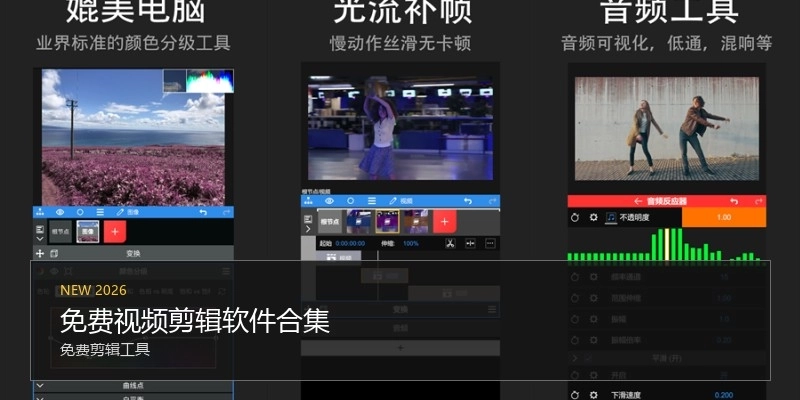Tap the music note audio link icon
800x400 pixels.
pyautogui.click(x=611, y=218)
